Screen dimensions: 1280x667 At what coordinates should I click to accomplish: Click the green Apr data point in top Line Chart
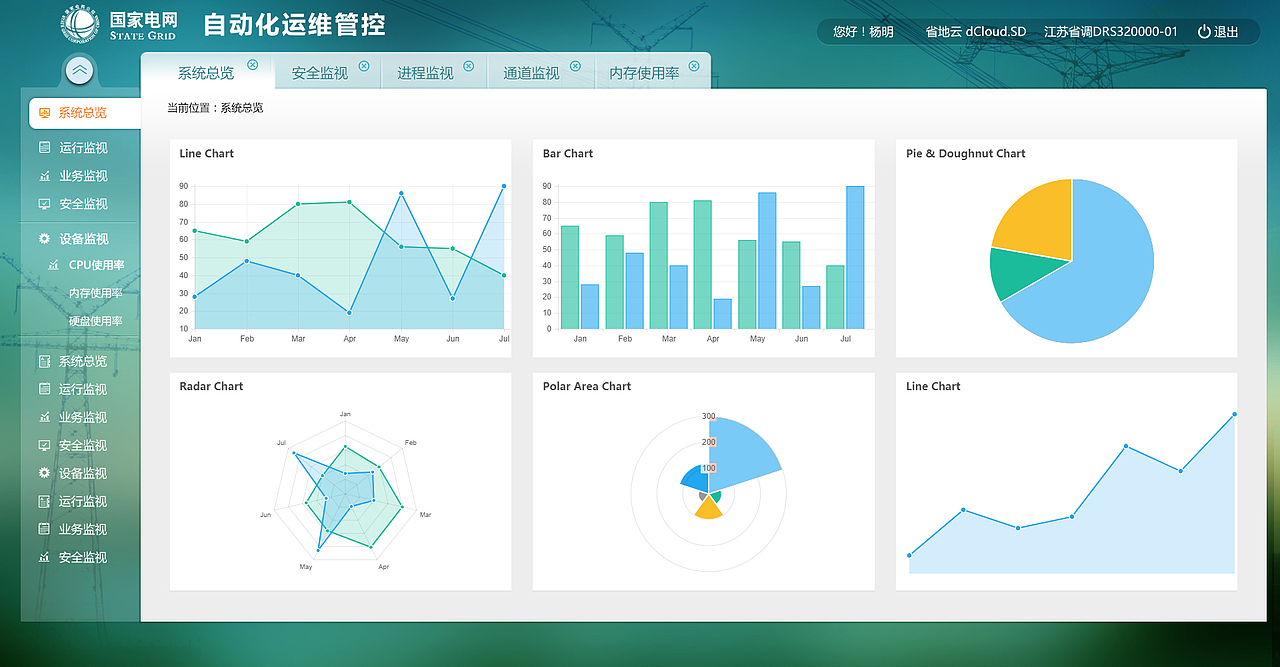click(x=349, y=202)
